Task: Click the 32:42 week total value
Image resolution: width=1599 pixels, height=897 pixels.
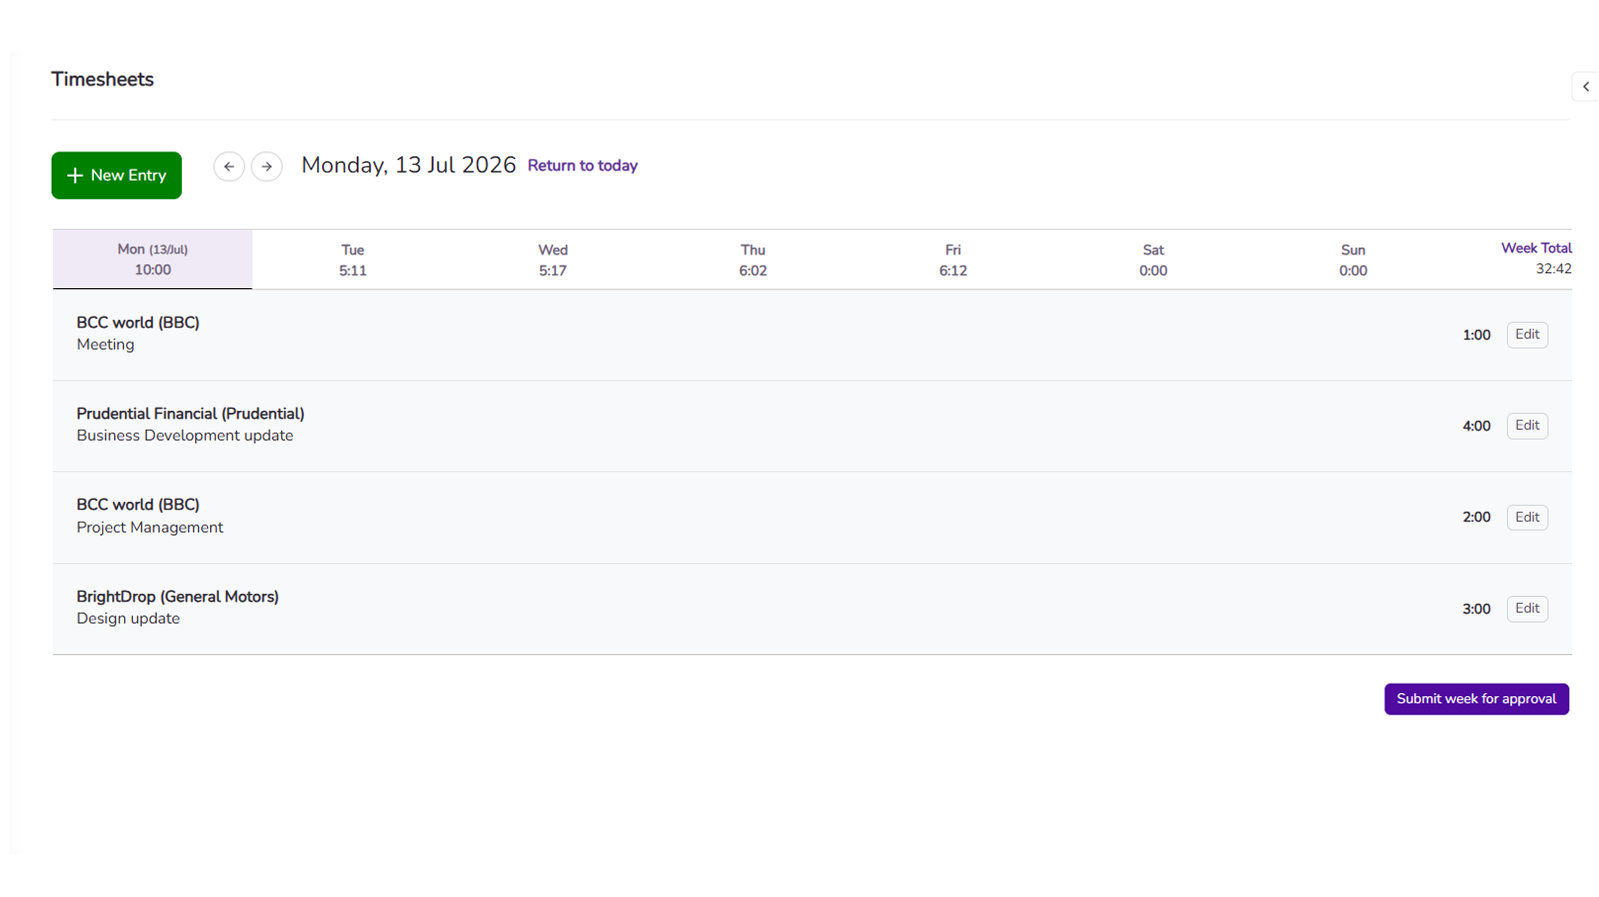Action: (1553, 269)
